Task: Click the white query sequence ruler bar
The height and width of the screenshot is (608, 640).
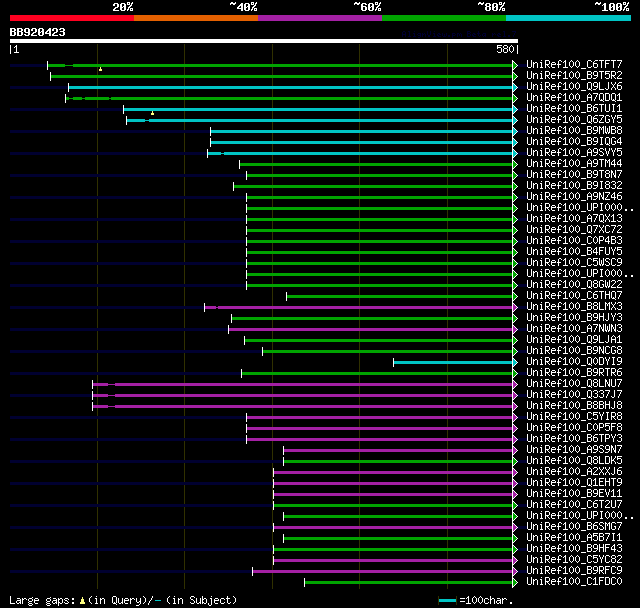Action: 264,41
